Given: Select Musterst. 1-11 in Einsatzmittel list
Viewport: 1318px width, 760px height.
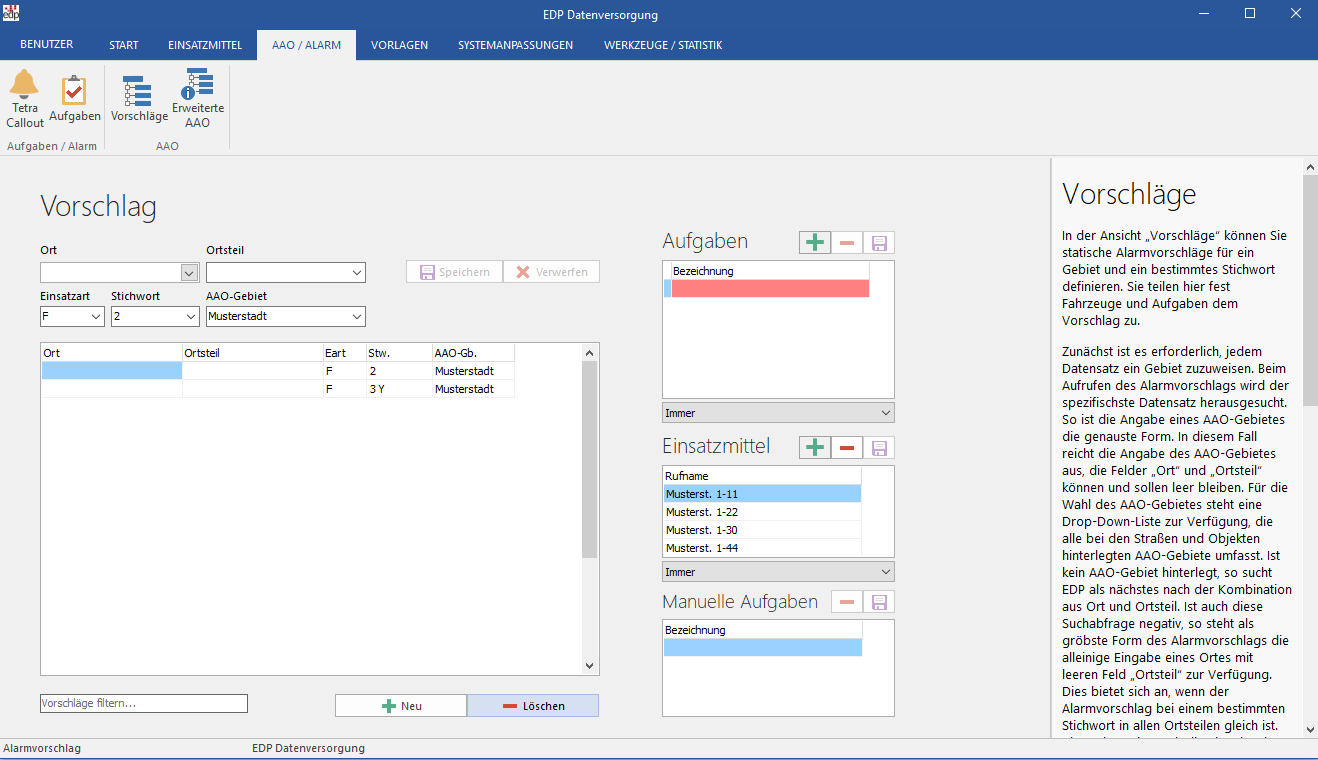Looking at the screenshot, I should (761, 494).
